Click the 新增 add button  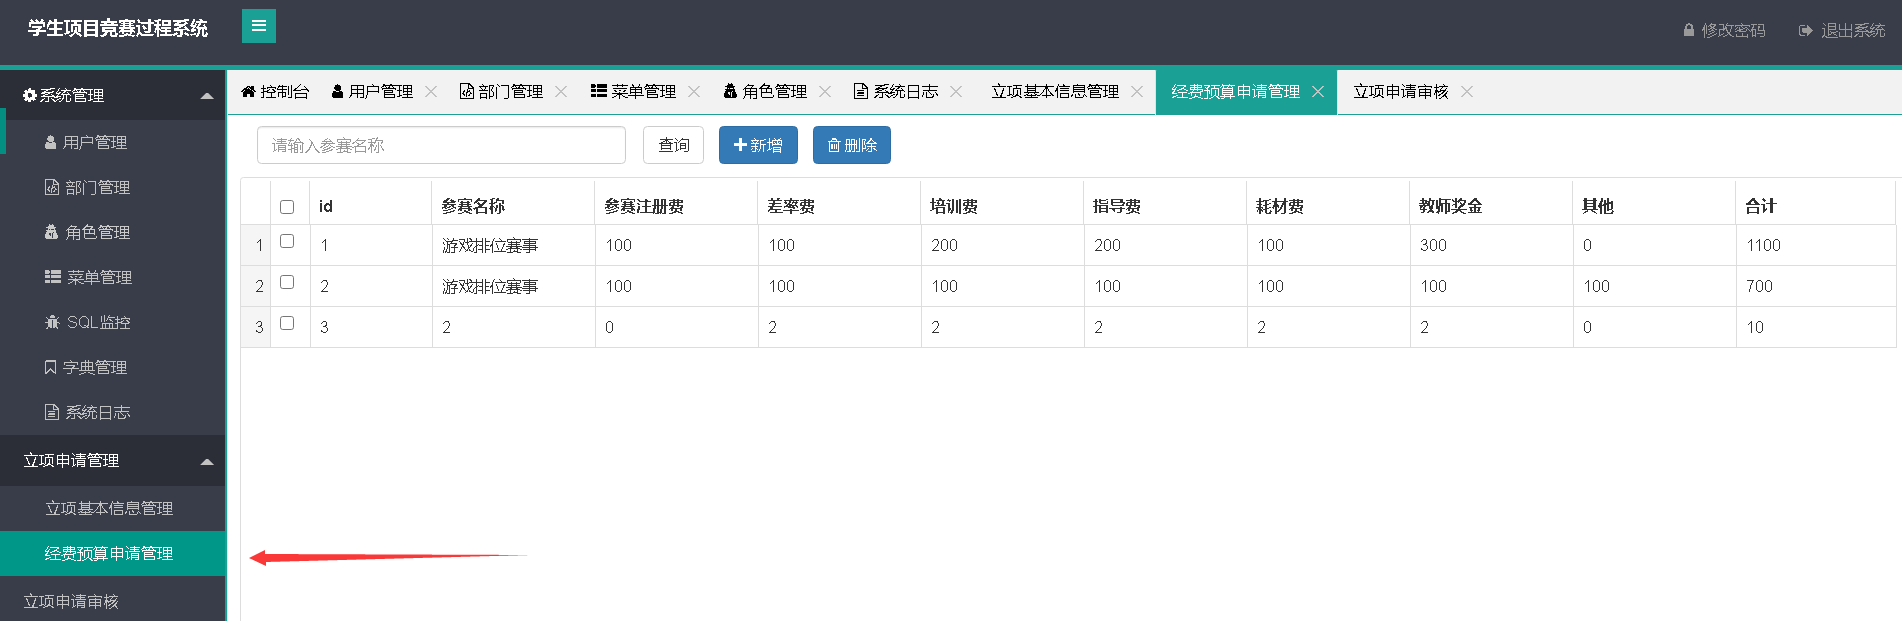(x=758, y=145)
